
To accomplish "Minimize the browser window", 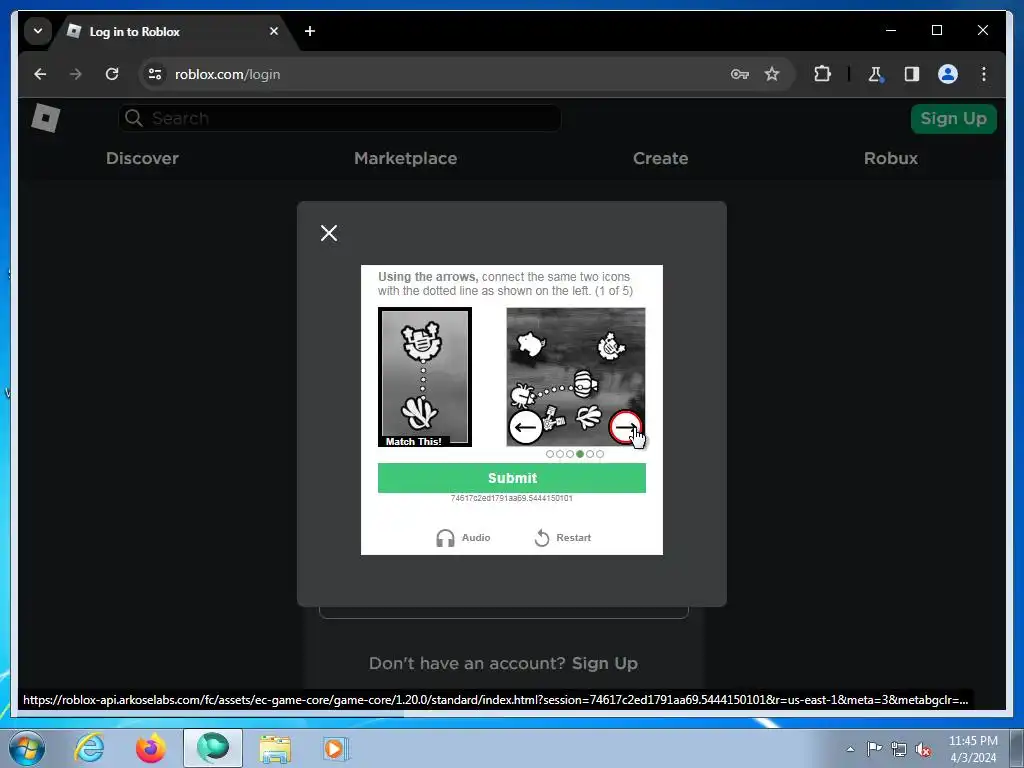I will click(x=891, y=30).
